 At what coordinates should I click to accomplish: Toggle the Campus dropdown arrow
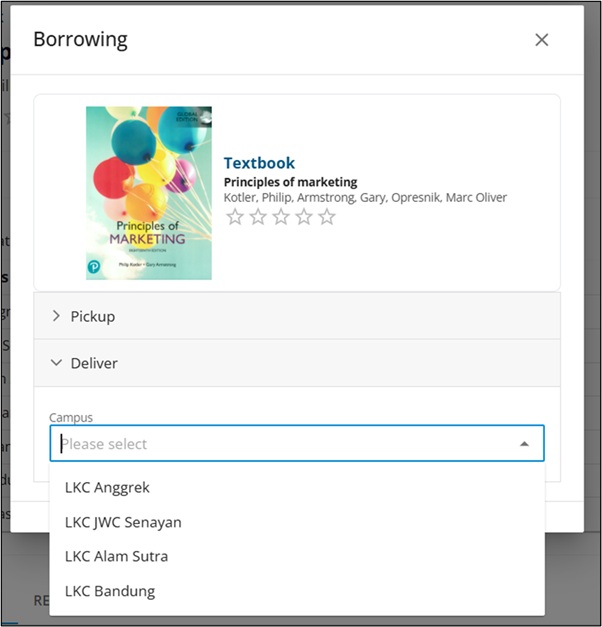(x=524, y=444)
